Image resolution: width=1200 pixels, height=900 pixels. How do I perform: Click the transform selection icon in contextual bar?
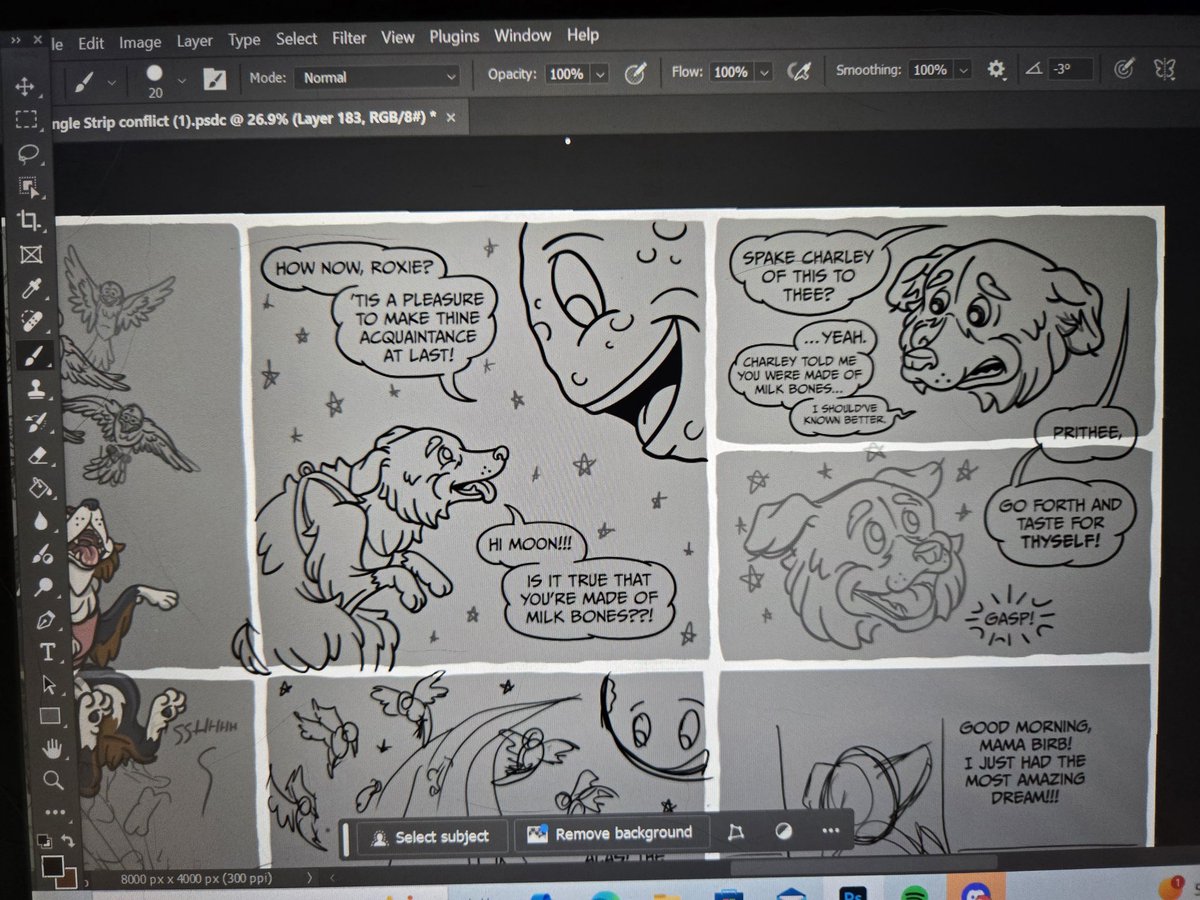pyautogui.click(x=735, y=832)
